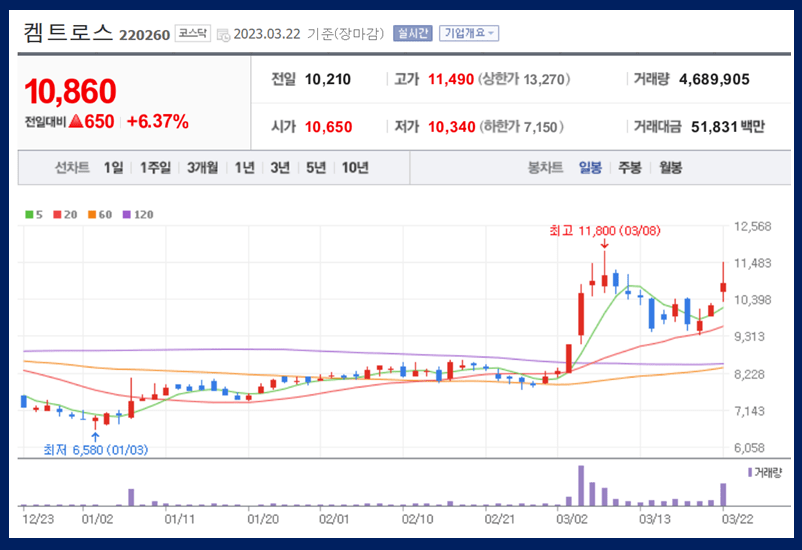802x550 pixels.
Task: Click the 최저 6,580 (01/03) label
Action: 96,450
